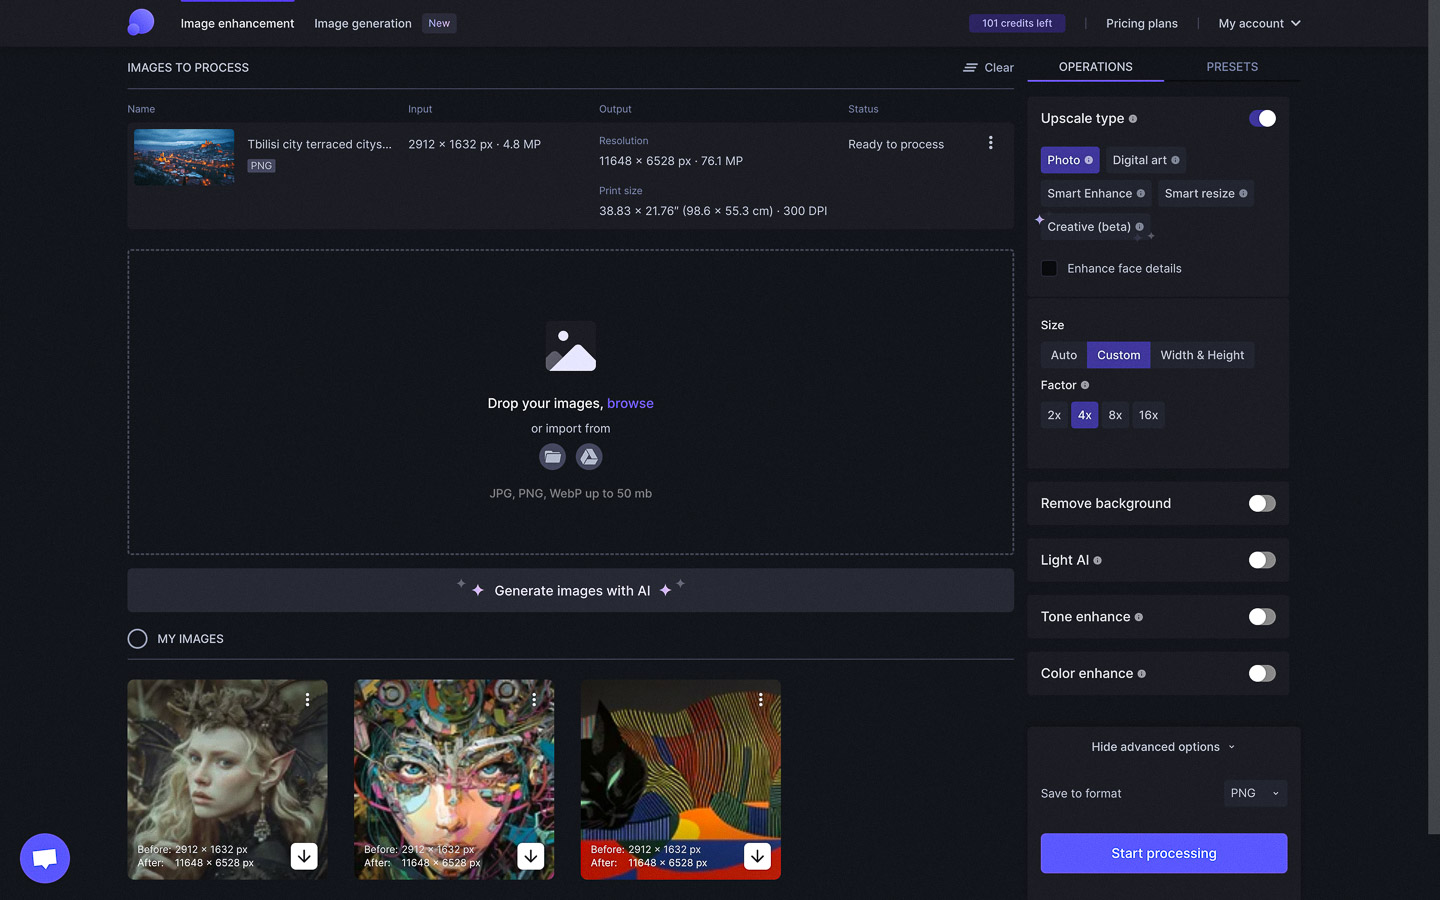Click sparkle icon left of Generate images text
1440x900 pixels.
click(478, 590)
